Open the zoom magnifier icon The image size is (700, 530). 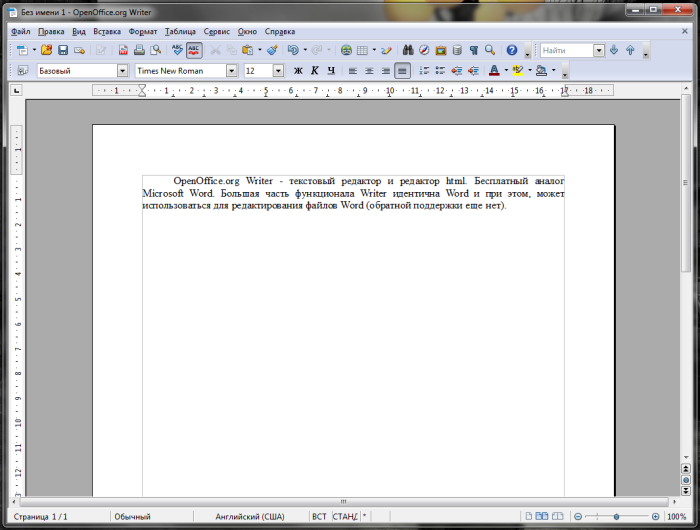(x=490, y=50)
